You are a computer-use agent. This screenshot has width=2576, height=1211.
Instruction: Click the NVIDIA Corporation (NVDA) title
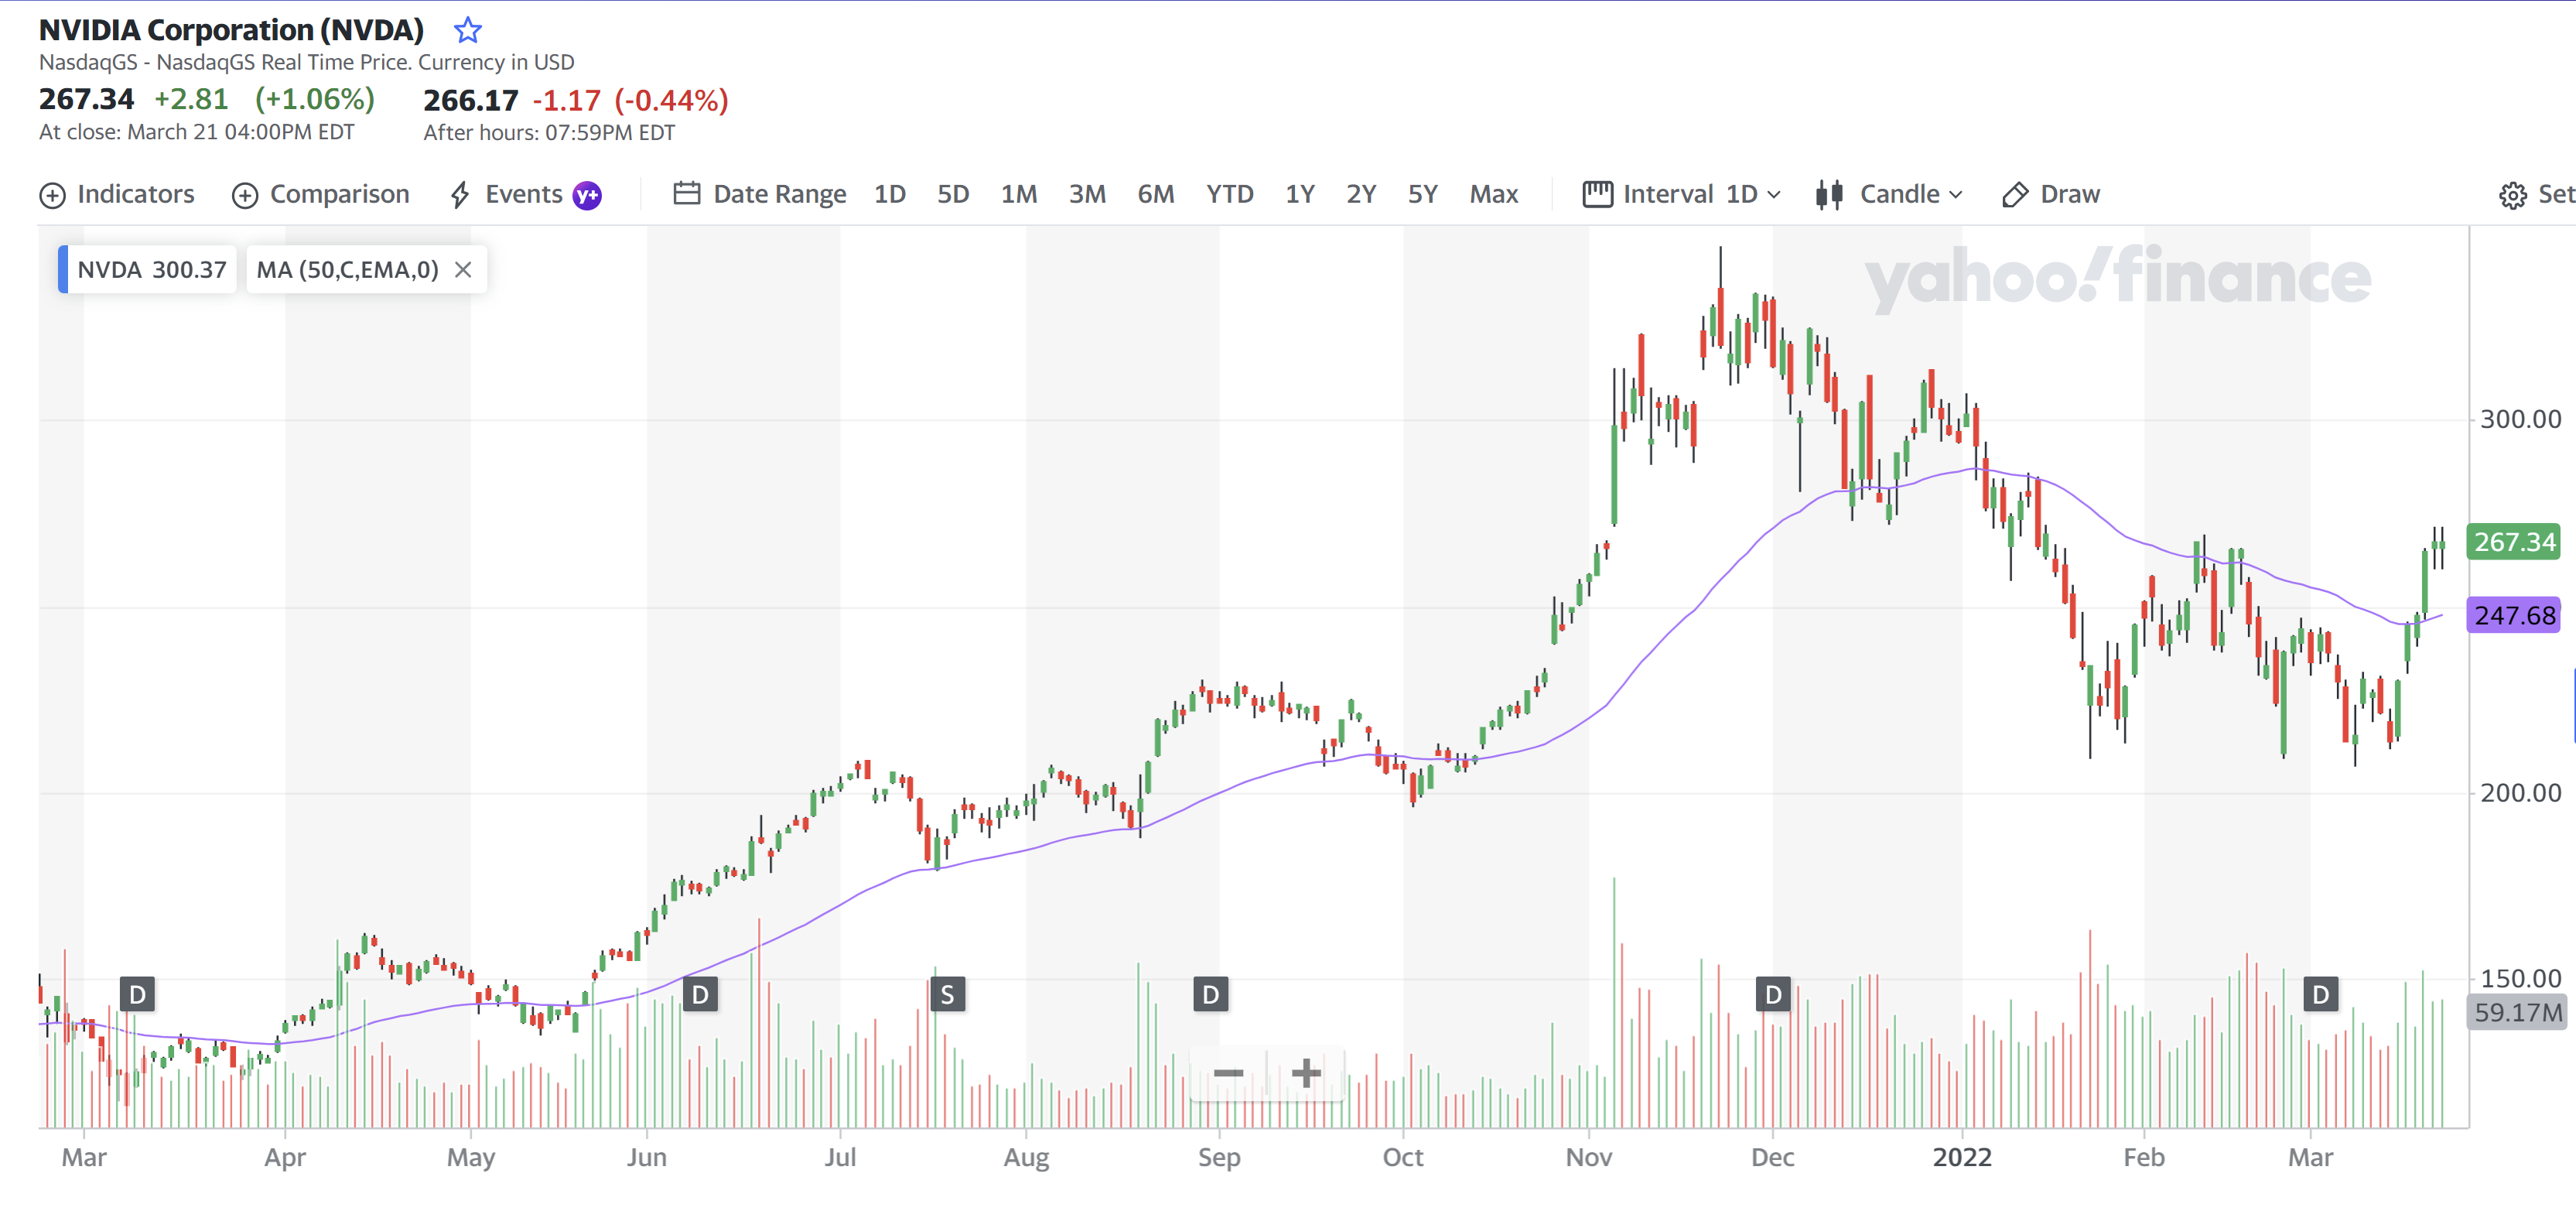[x=231, y=30]
